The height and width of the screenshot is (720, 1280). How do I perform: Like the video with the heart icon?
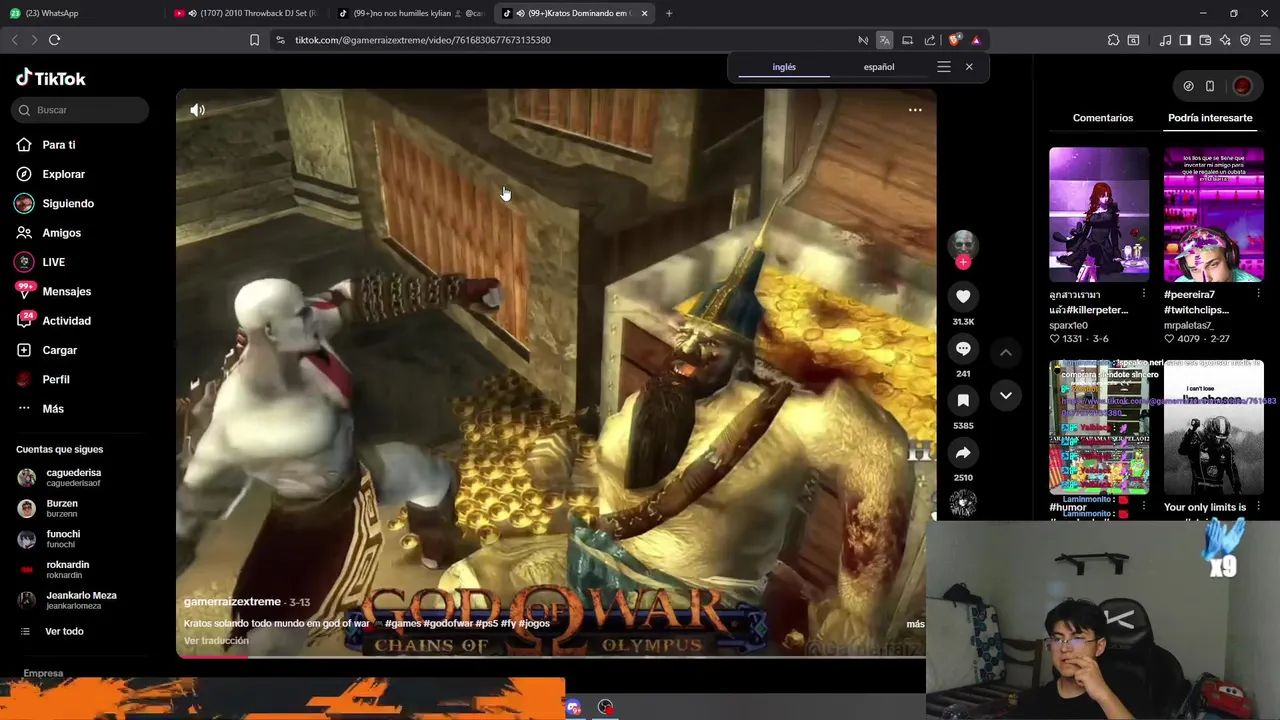(963, 296)
